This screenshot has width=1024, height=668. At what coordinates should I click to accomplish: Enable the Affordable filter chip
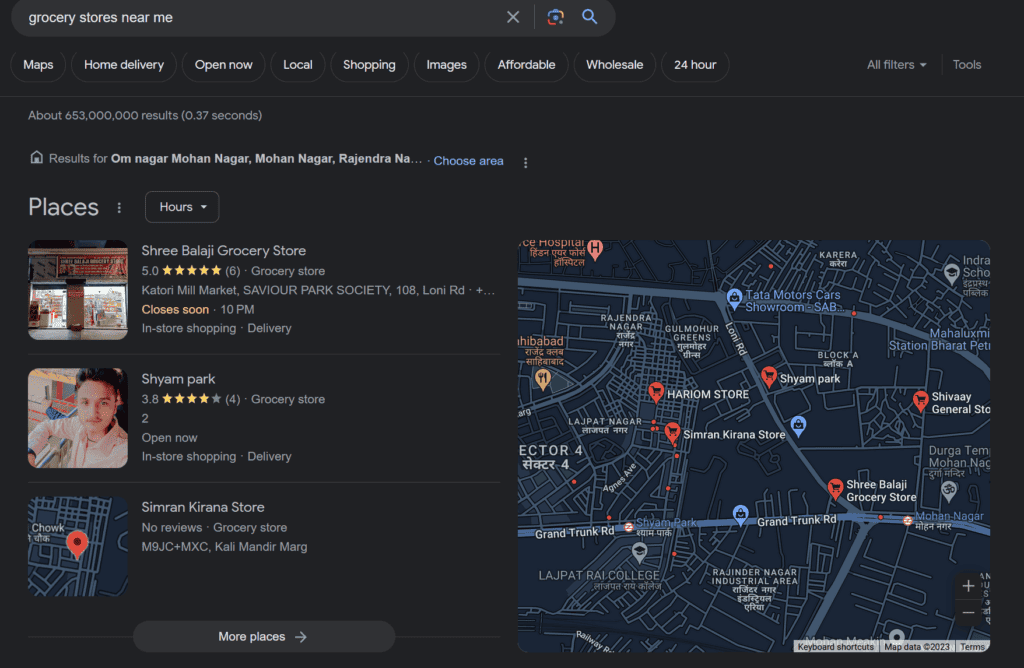point(525,64)
